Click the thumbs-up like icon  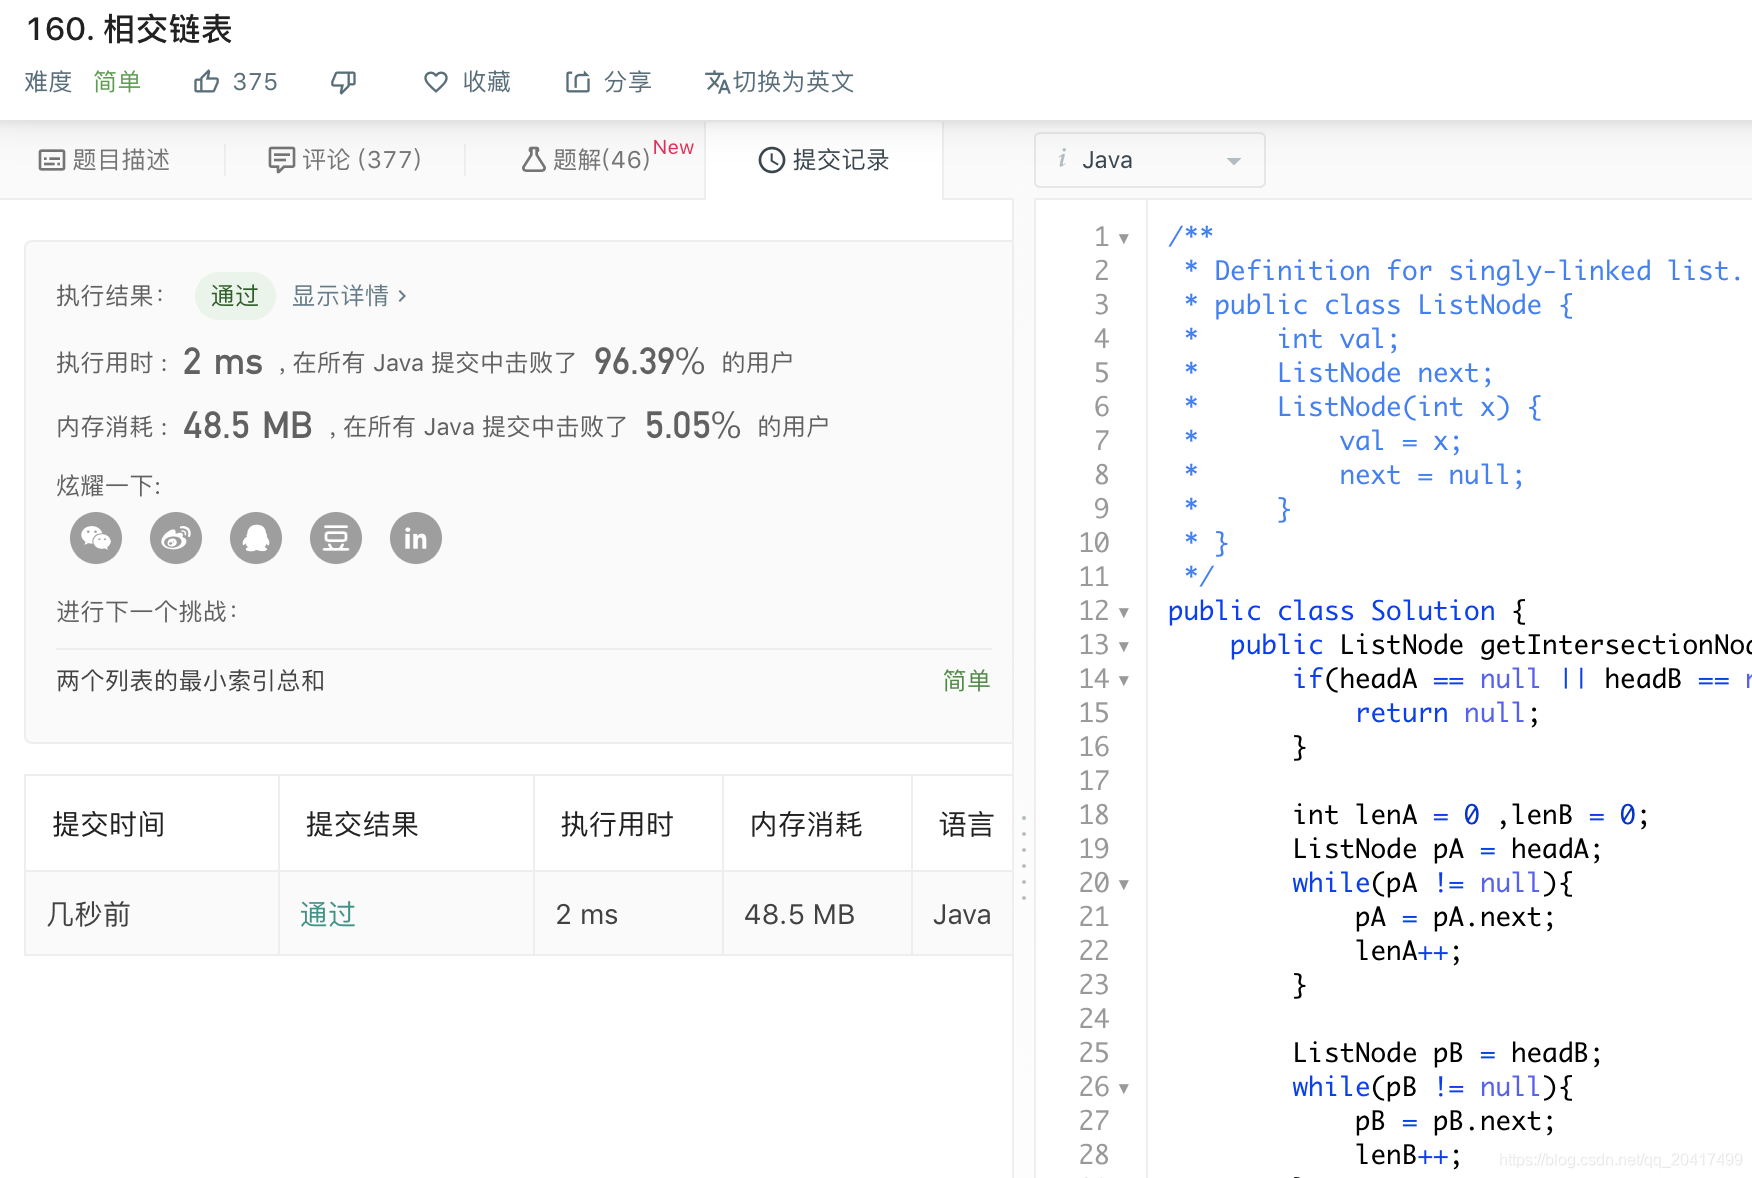pyautogui.click(x=206, y=81)
